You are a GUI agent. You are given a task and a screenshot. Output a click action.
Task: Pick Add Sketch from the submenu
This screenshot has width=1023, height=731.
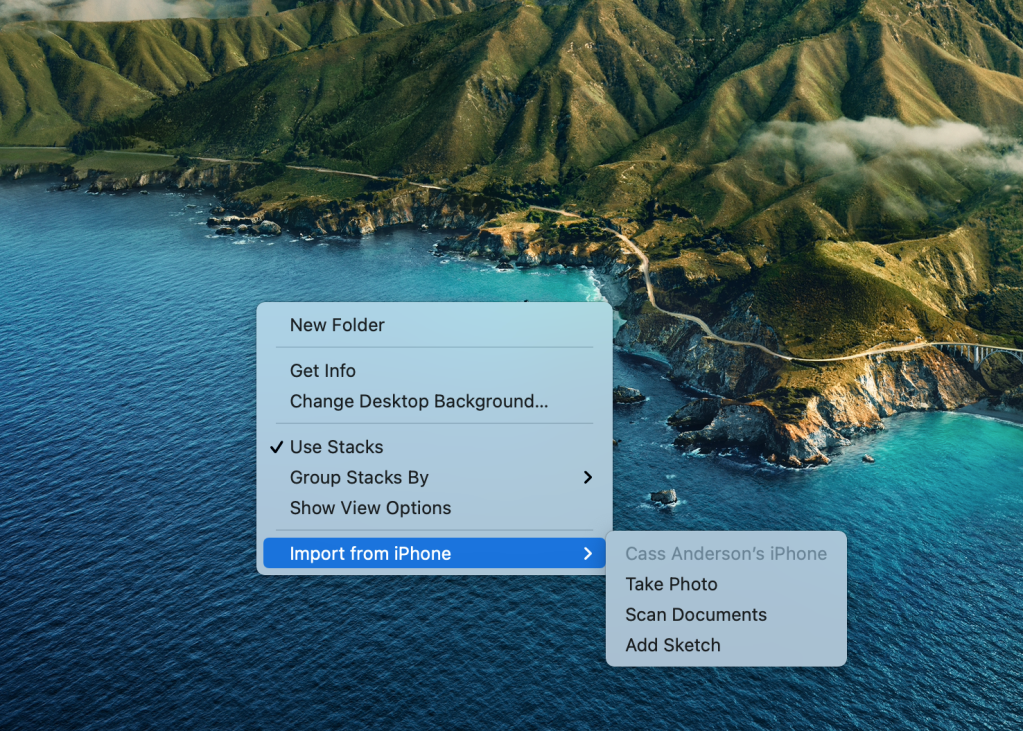(x=672, y=646)
